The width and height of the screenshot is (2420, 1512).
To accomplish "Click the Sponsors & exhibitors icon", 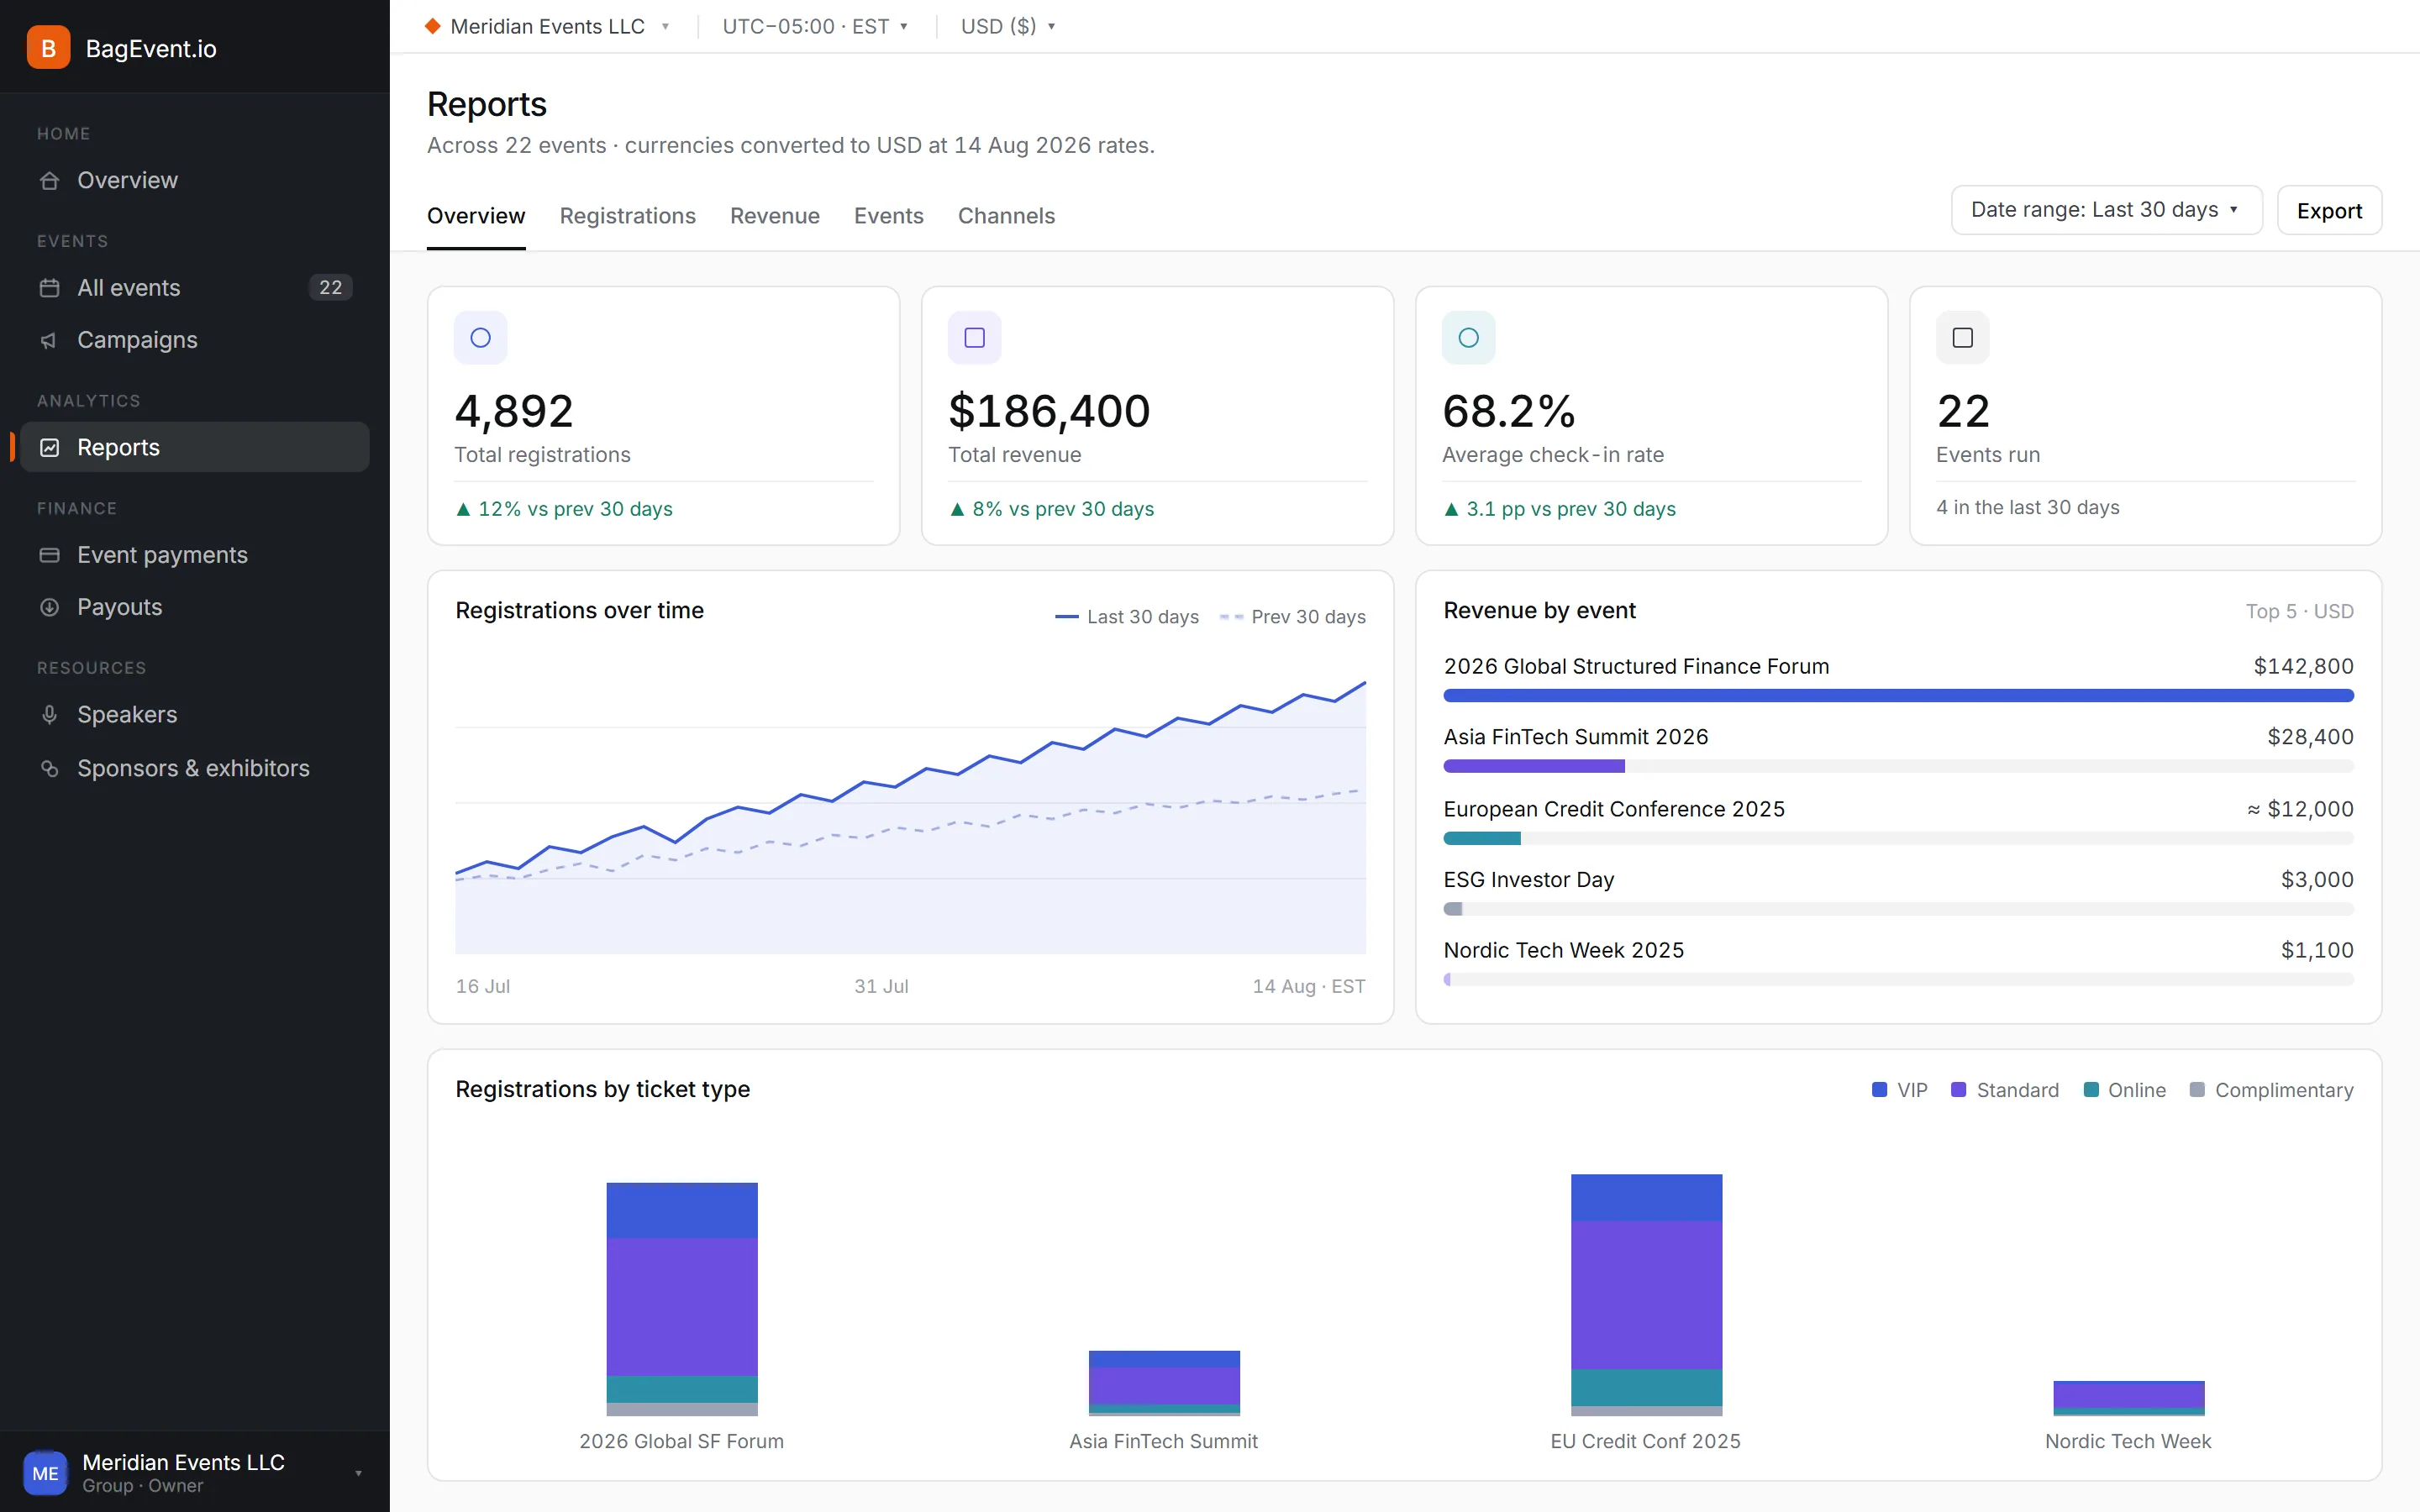I will point(49,768).
